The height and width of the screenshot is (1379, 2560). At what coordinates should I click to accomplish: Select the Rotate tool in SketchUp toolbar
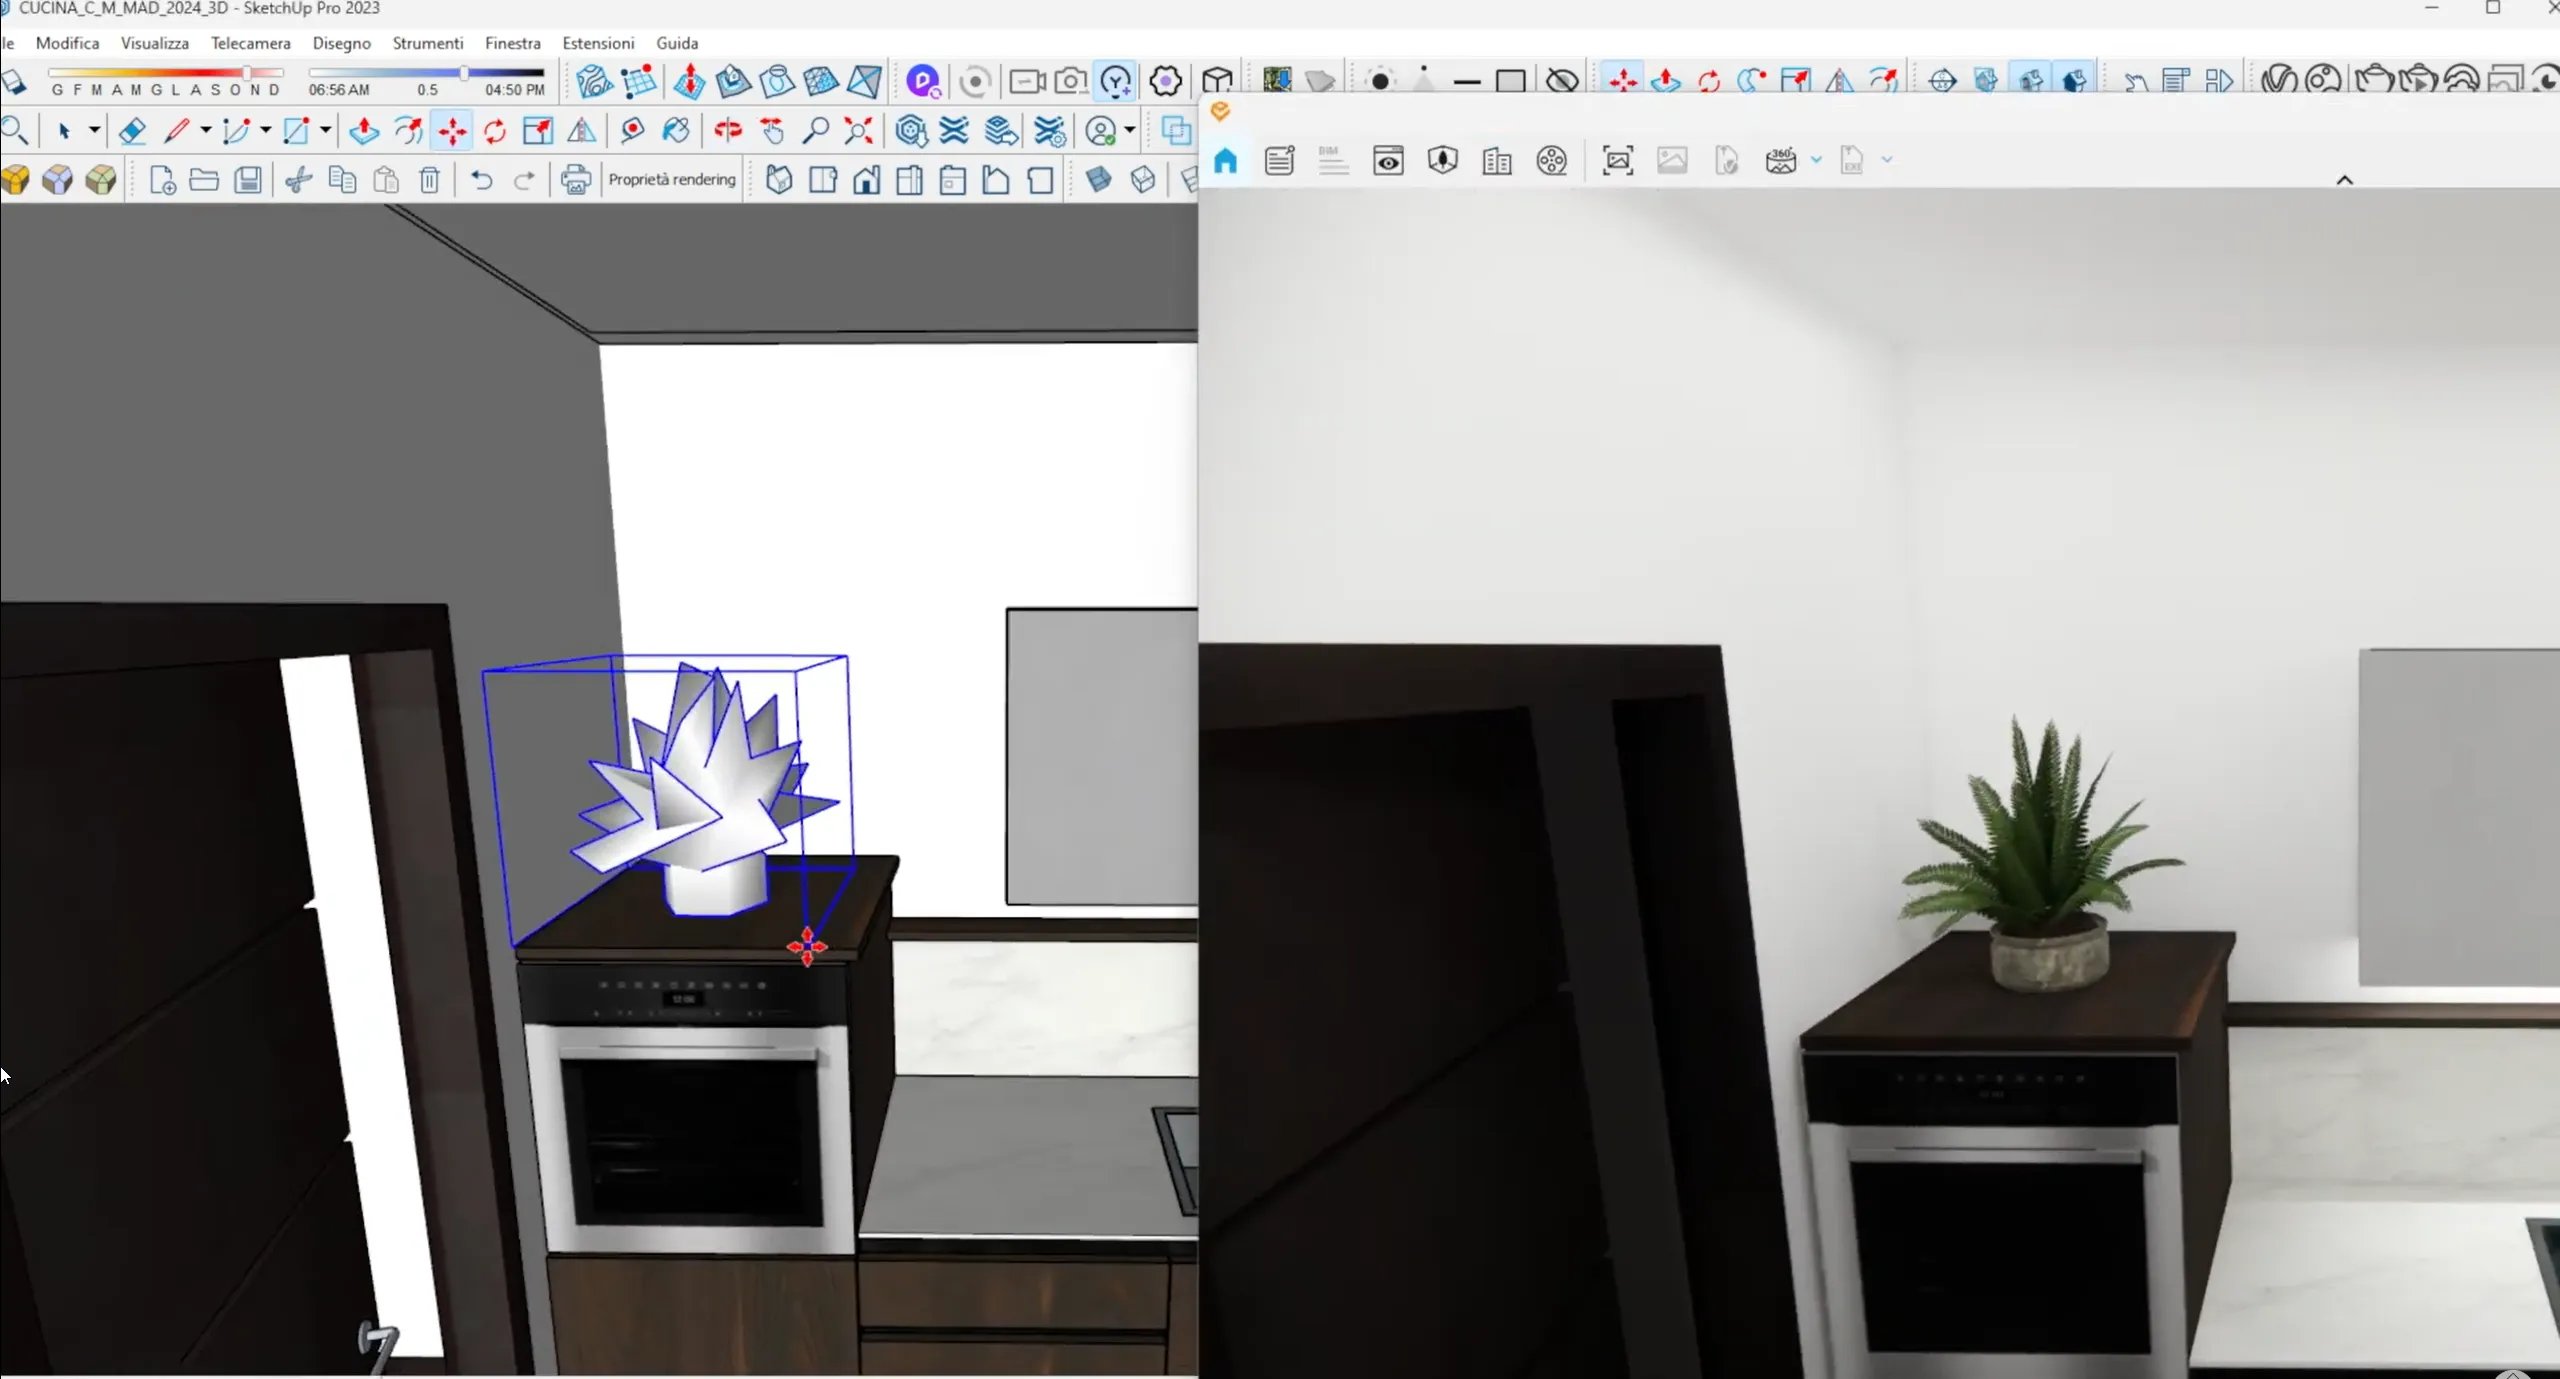tap(495, 131)
